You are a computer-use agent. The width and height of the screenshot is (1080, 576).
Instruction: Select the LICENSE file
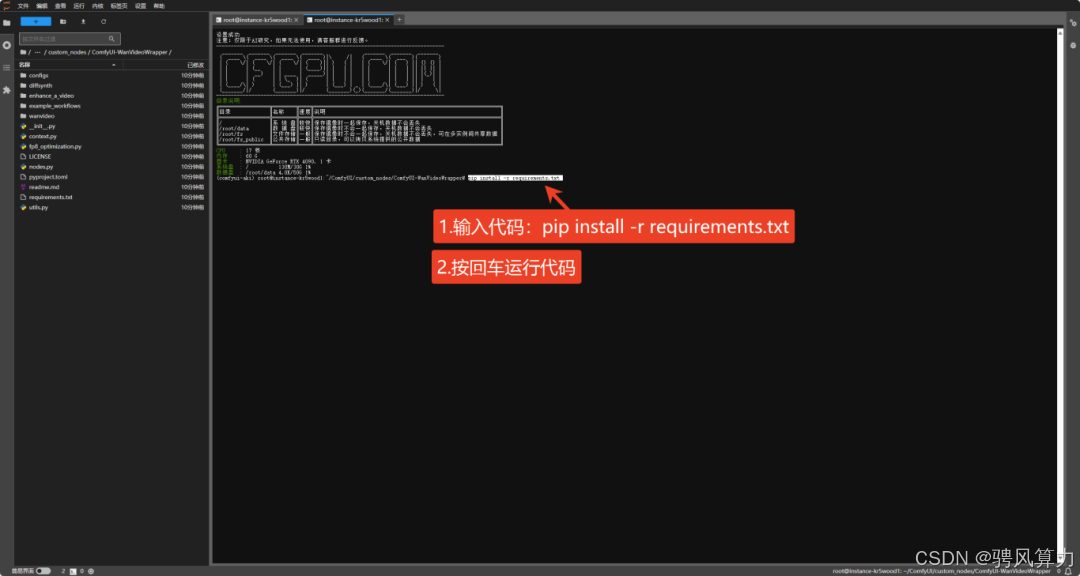tap(110, 156)
